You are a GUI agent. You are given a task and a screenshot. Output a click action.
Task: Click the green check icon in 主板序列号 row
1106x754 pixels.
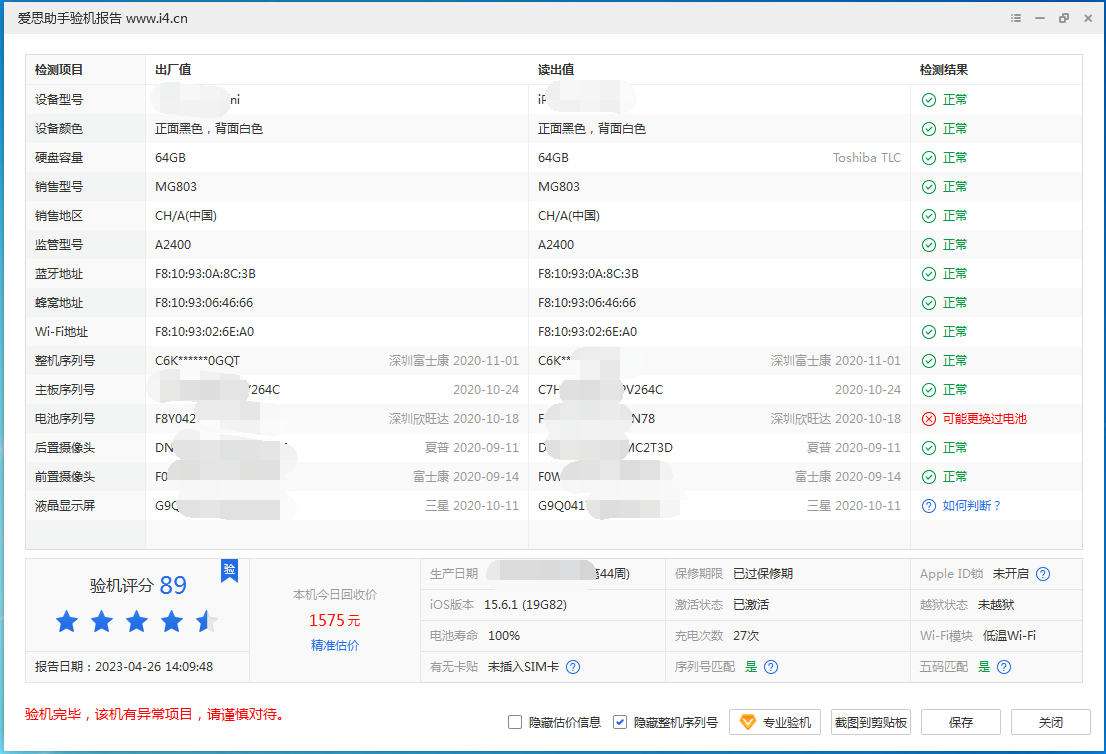pyautogui.click(x=929, y=390)
